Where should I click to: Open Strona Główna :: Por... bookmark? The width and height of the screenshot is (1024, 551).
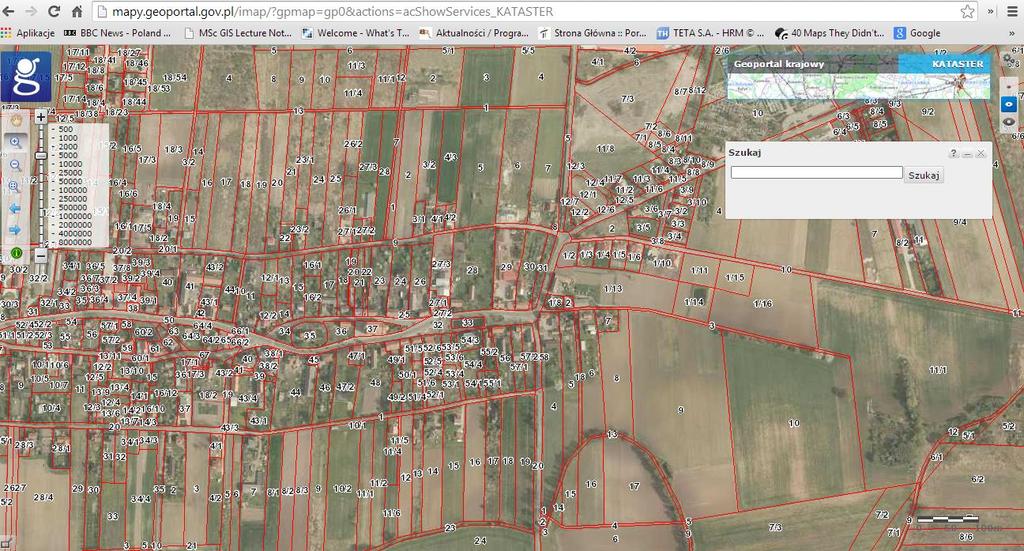593,33
